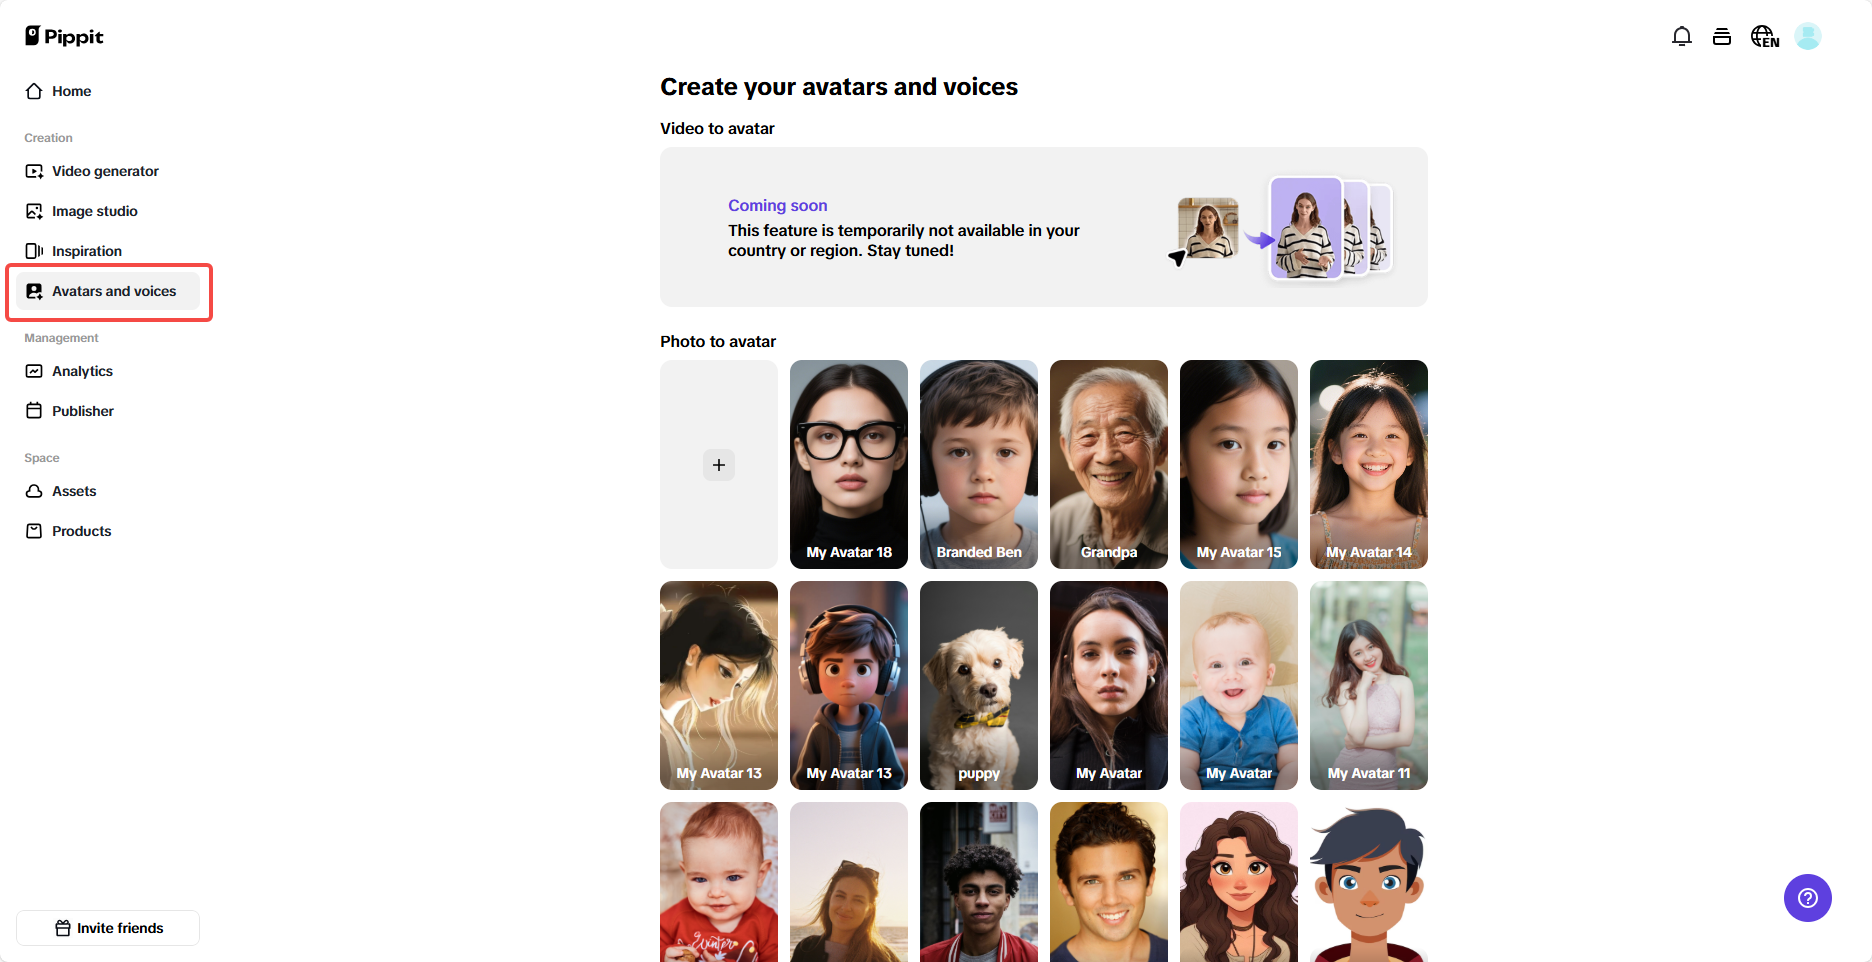Click the Pippit logo
This screenshot has height=962, width=1872.
click(63, 36)
